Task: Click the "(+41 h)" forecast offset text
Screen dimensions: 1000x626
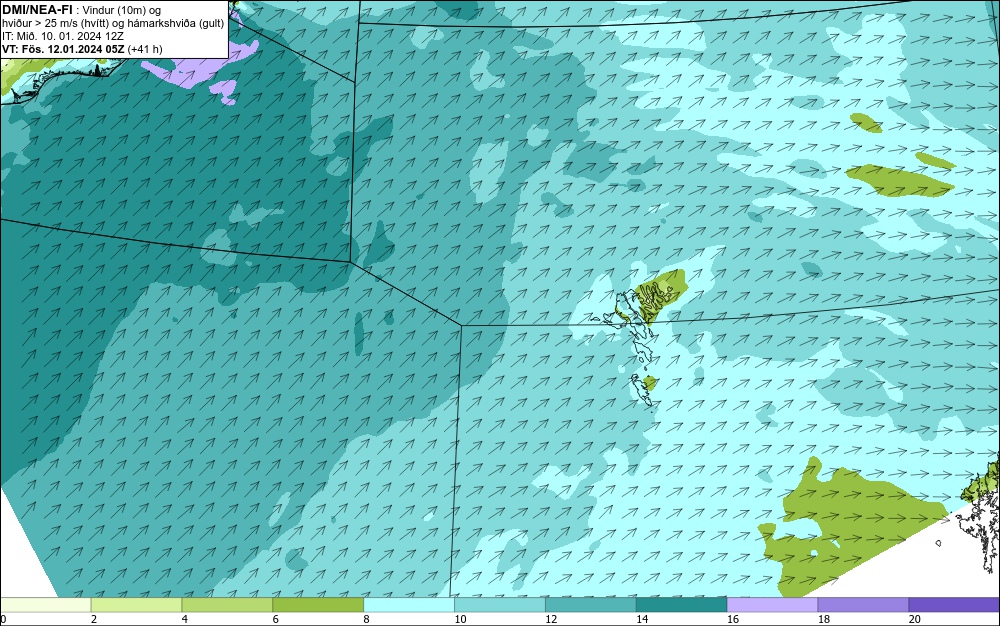Action: (x=145, y=49)
